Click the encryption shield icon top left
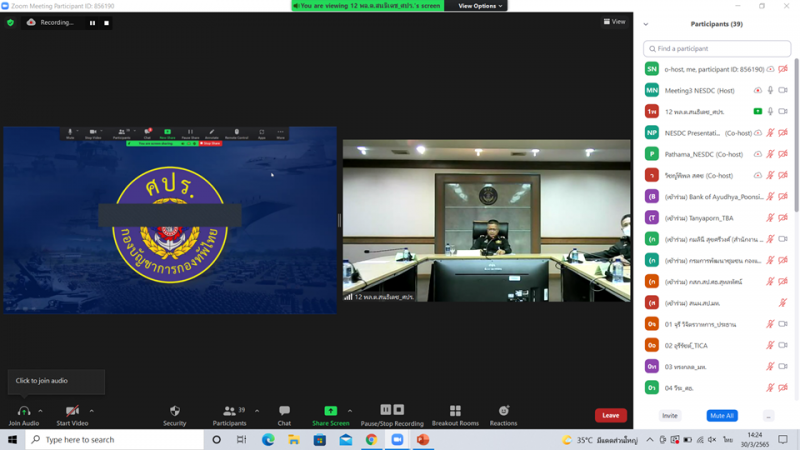 10,22
